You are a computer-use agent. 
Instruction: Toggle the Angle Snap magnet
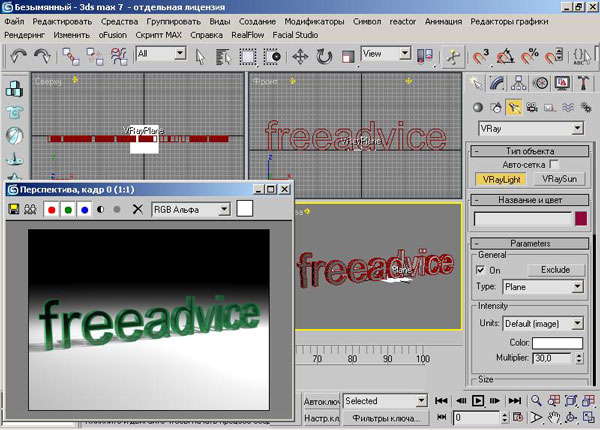click(x=505, y=57)
